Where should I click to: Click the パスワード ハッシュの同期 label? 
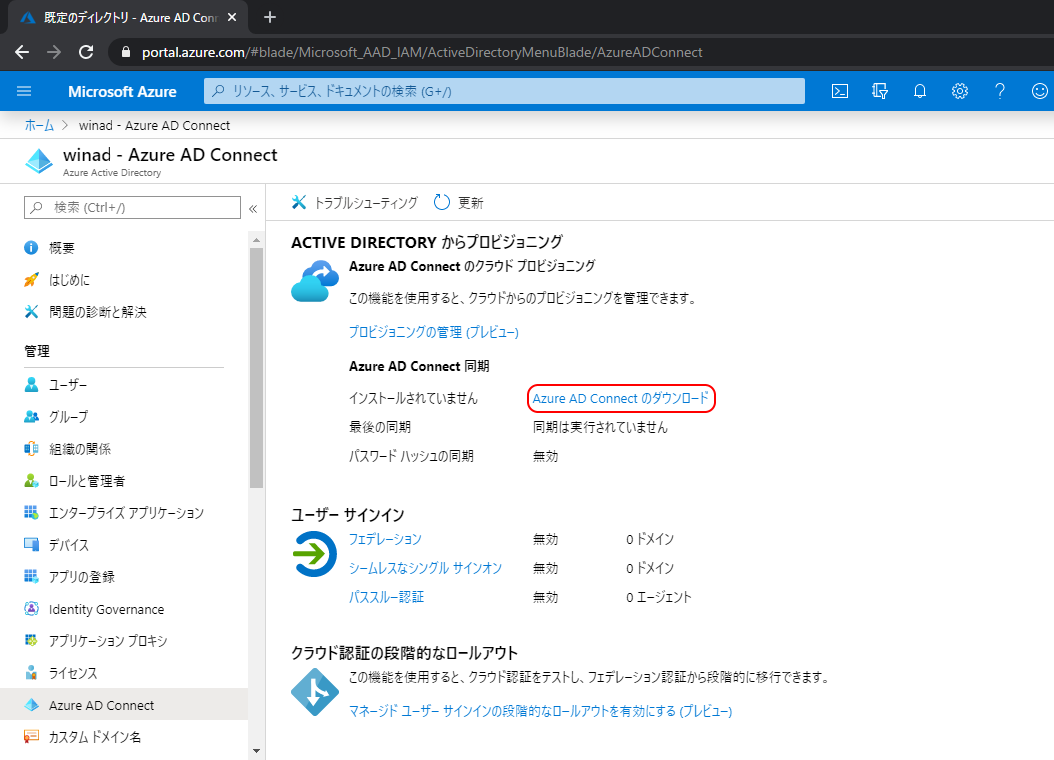coord(411,456)
